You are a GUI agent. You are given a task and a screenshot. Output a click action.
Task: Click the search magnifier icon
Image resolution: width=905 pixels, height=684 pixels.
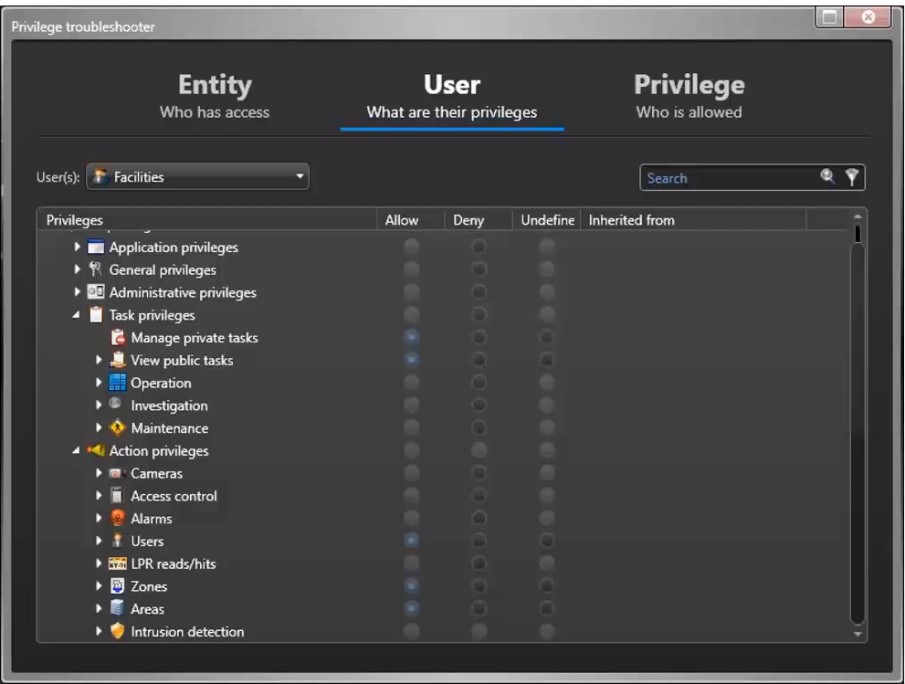pos(827,177)
